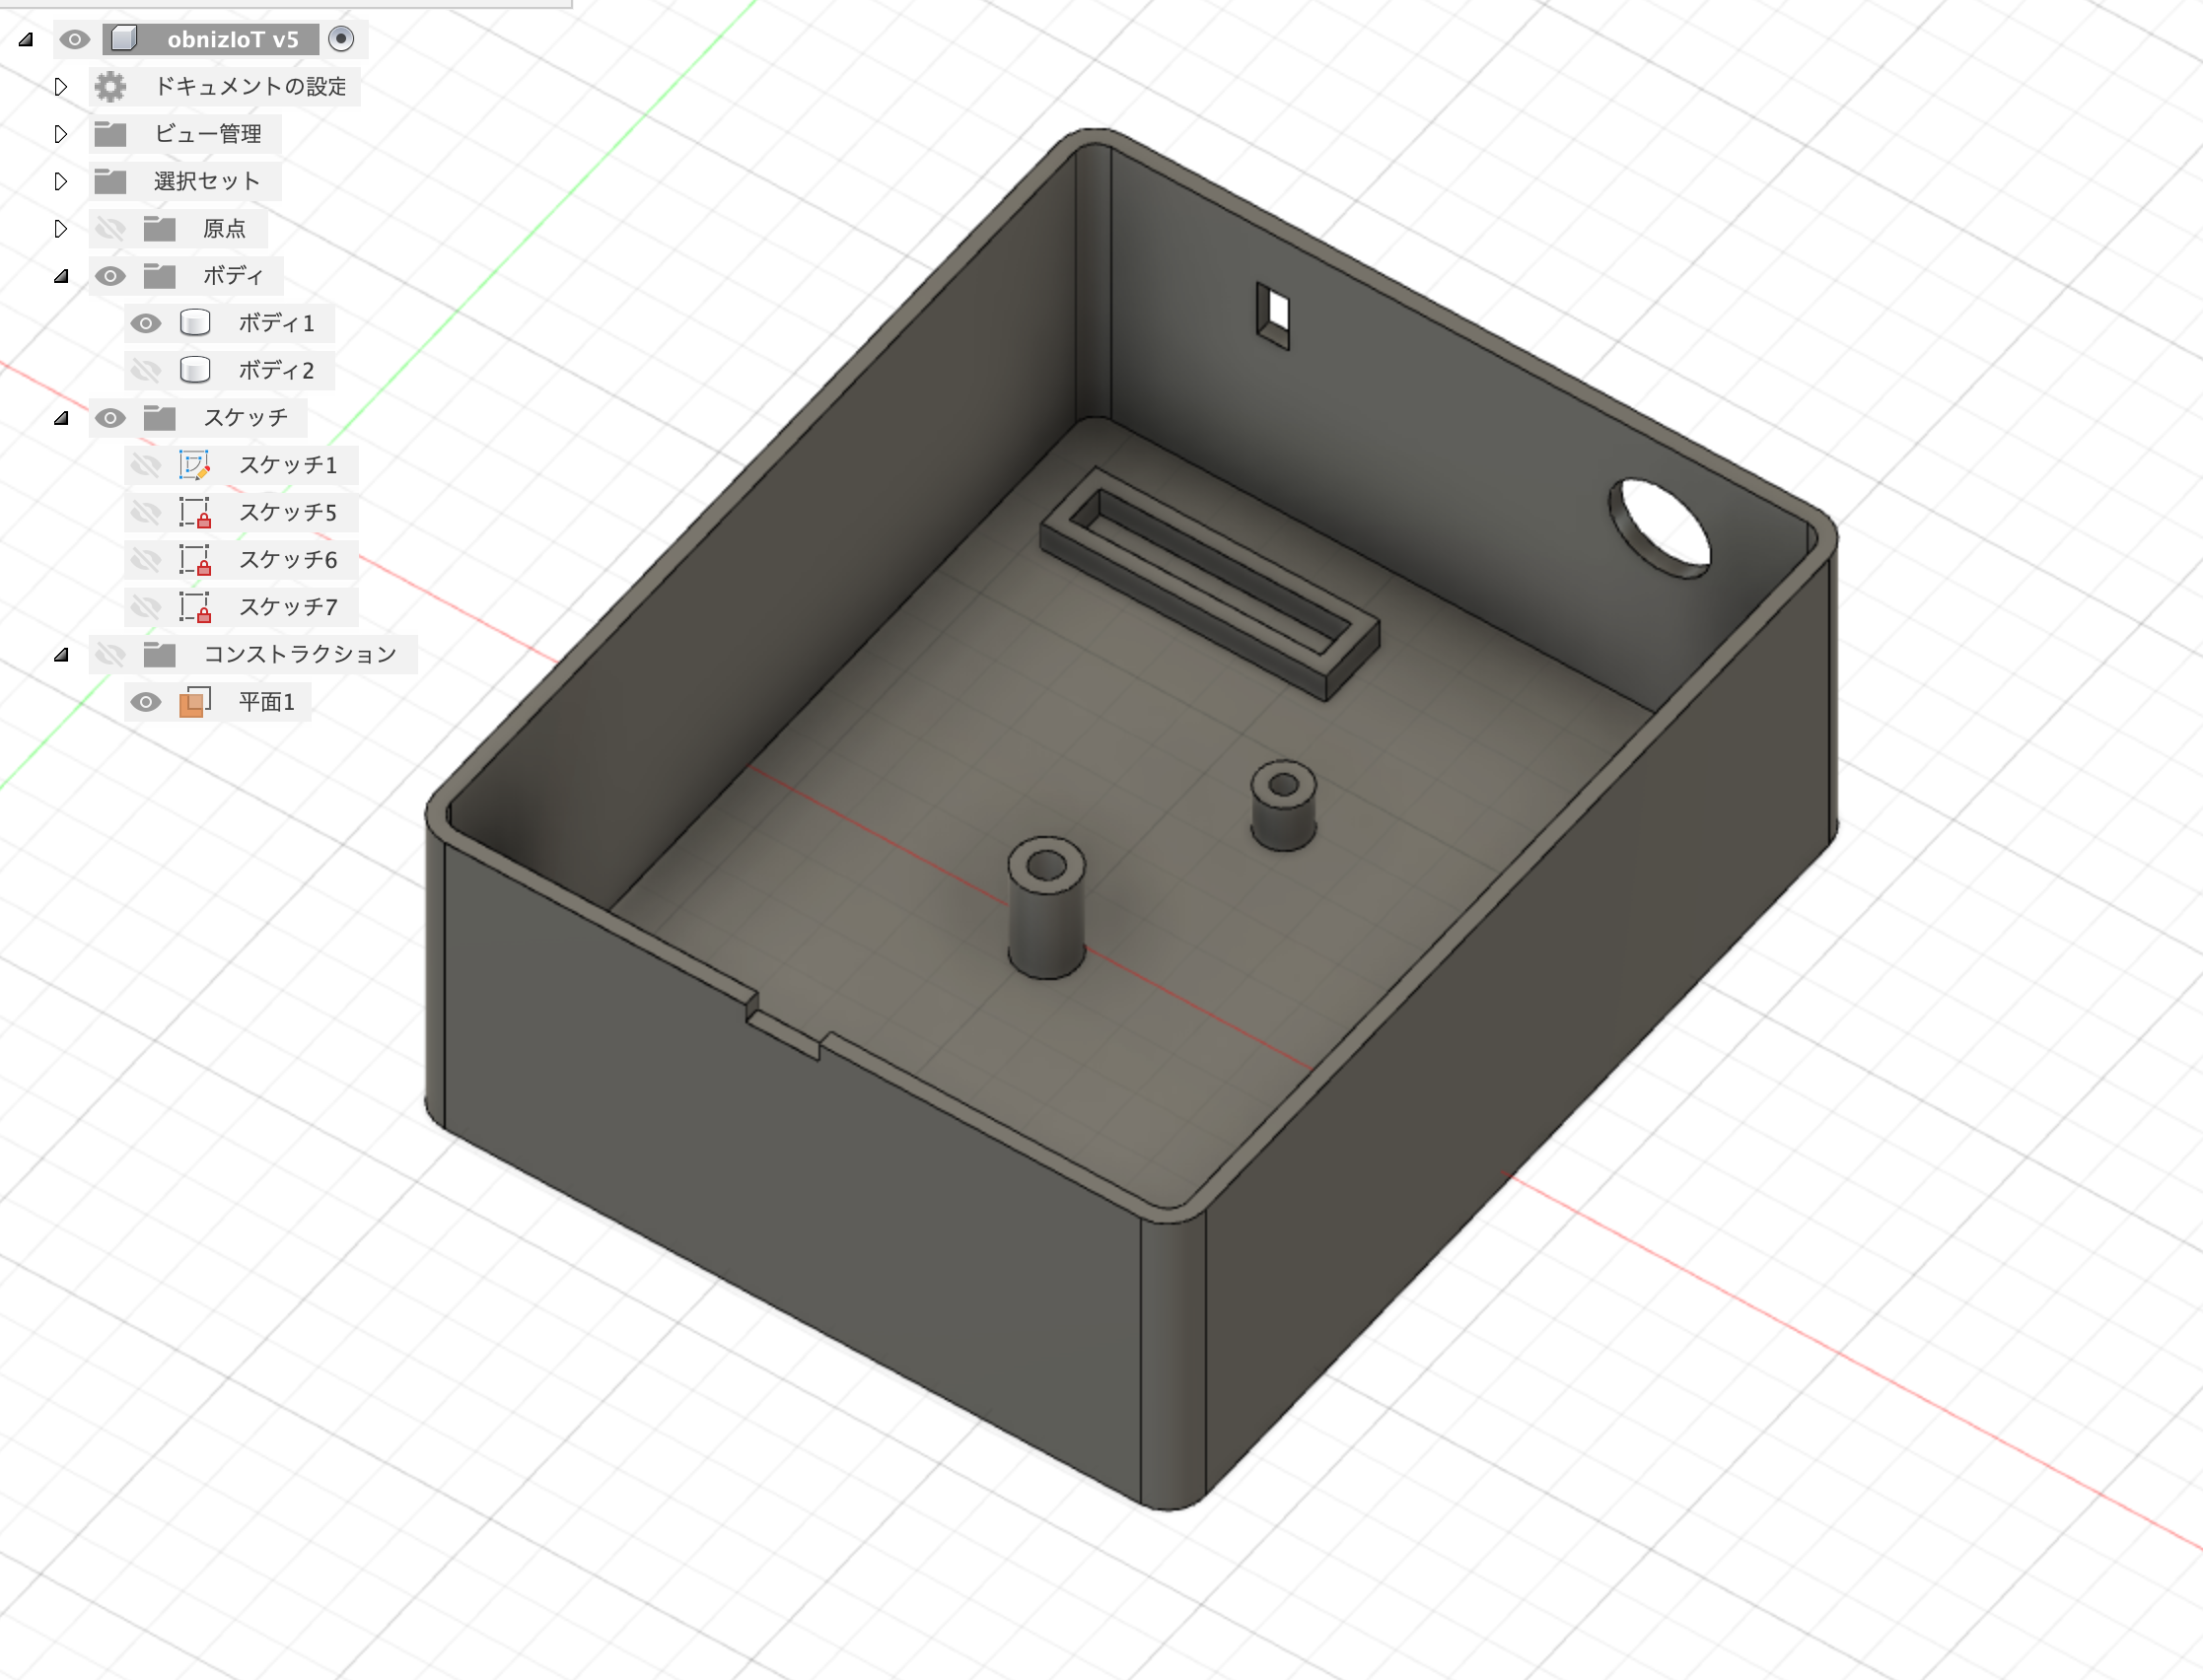2203x1680 pixels.
Task: Click the locked スケッチ5 sketch icon
Action: click(194, 512)
